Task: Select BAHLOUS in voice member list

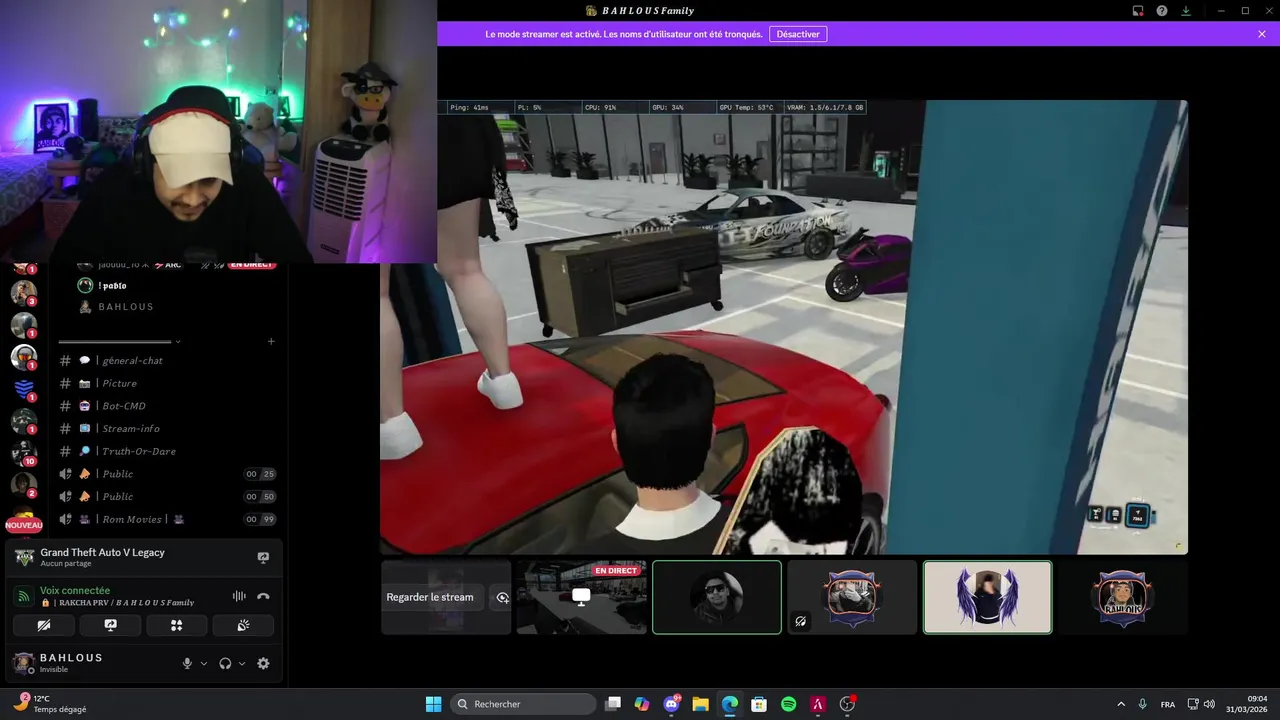Action: [125, 307]
